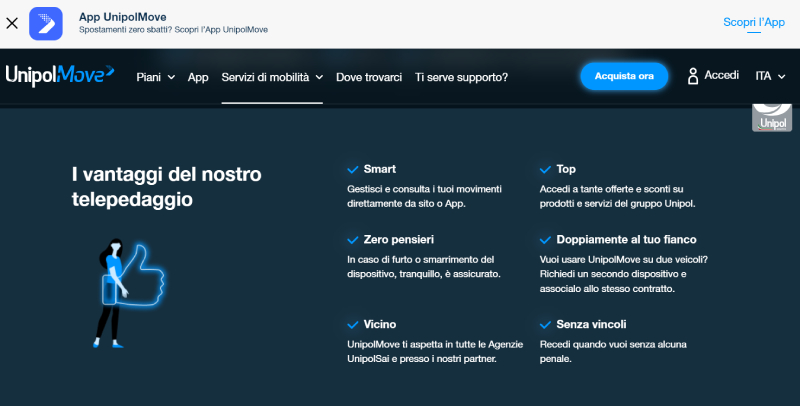Click text 'Vuoi usare UnipolMove su due veicoli?'
This screenshot has height=406, width=800.
(624, 260)
